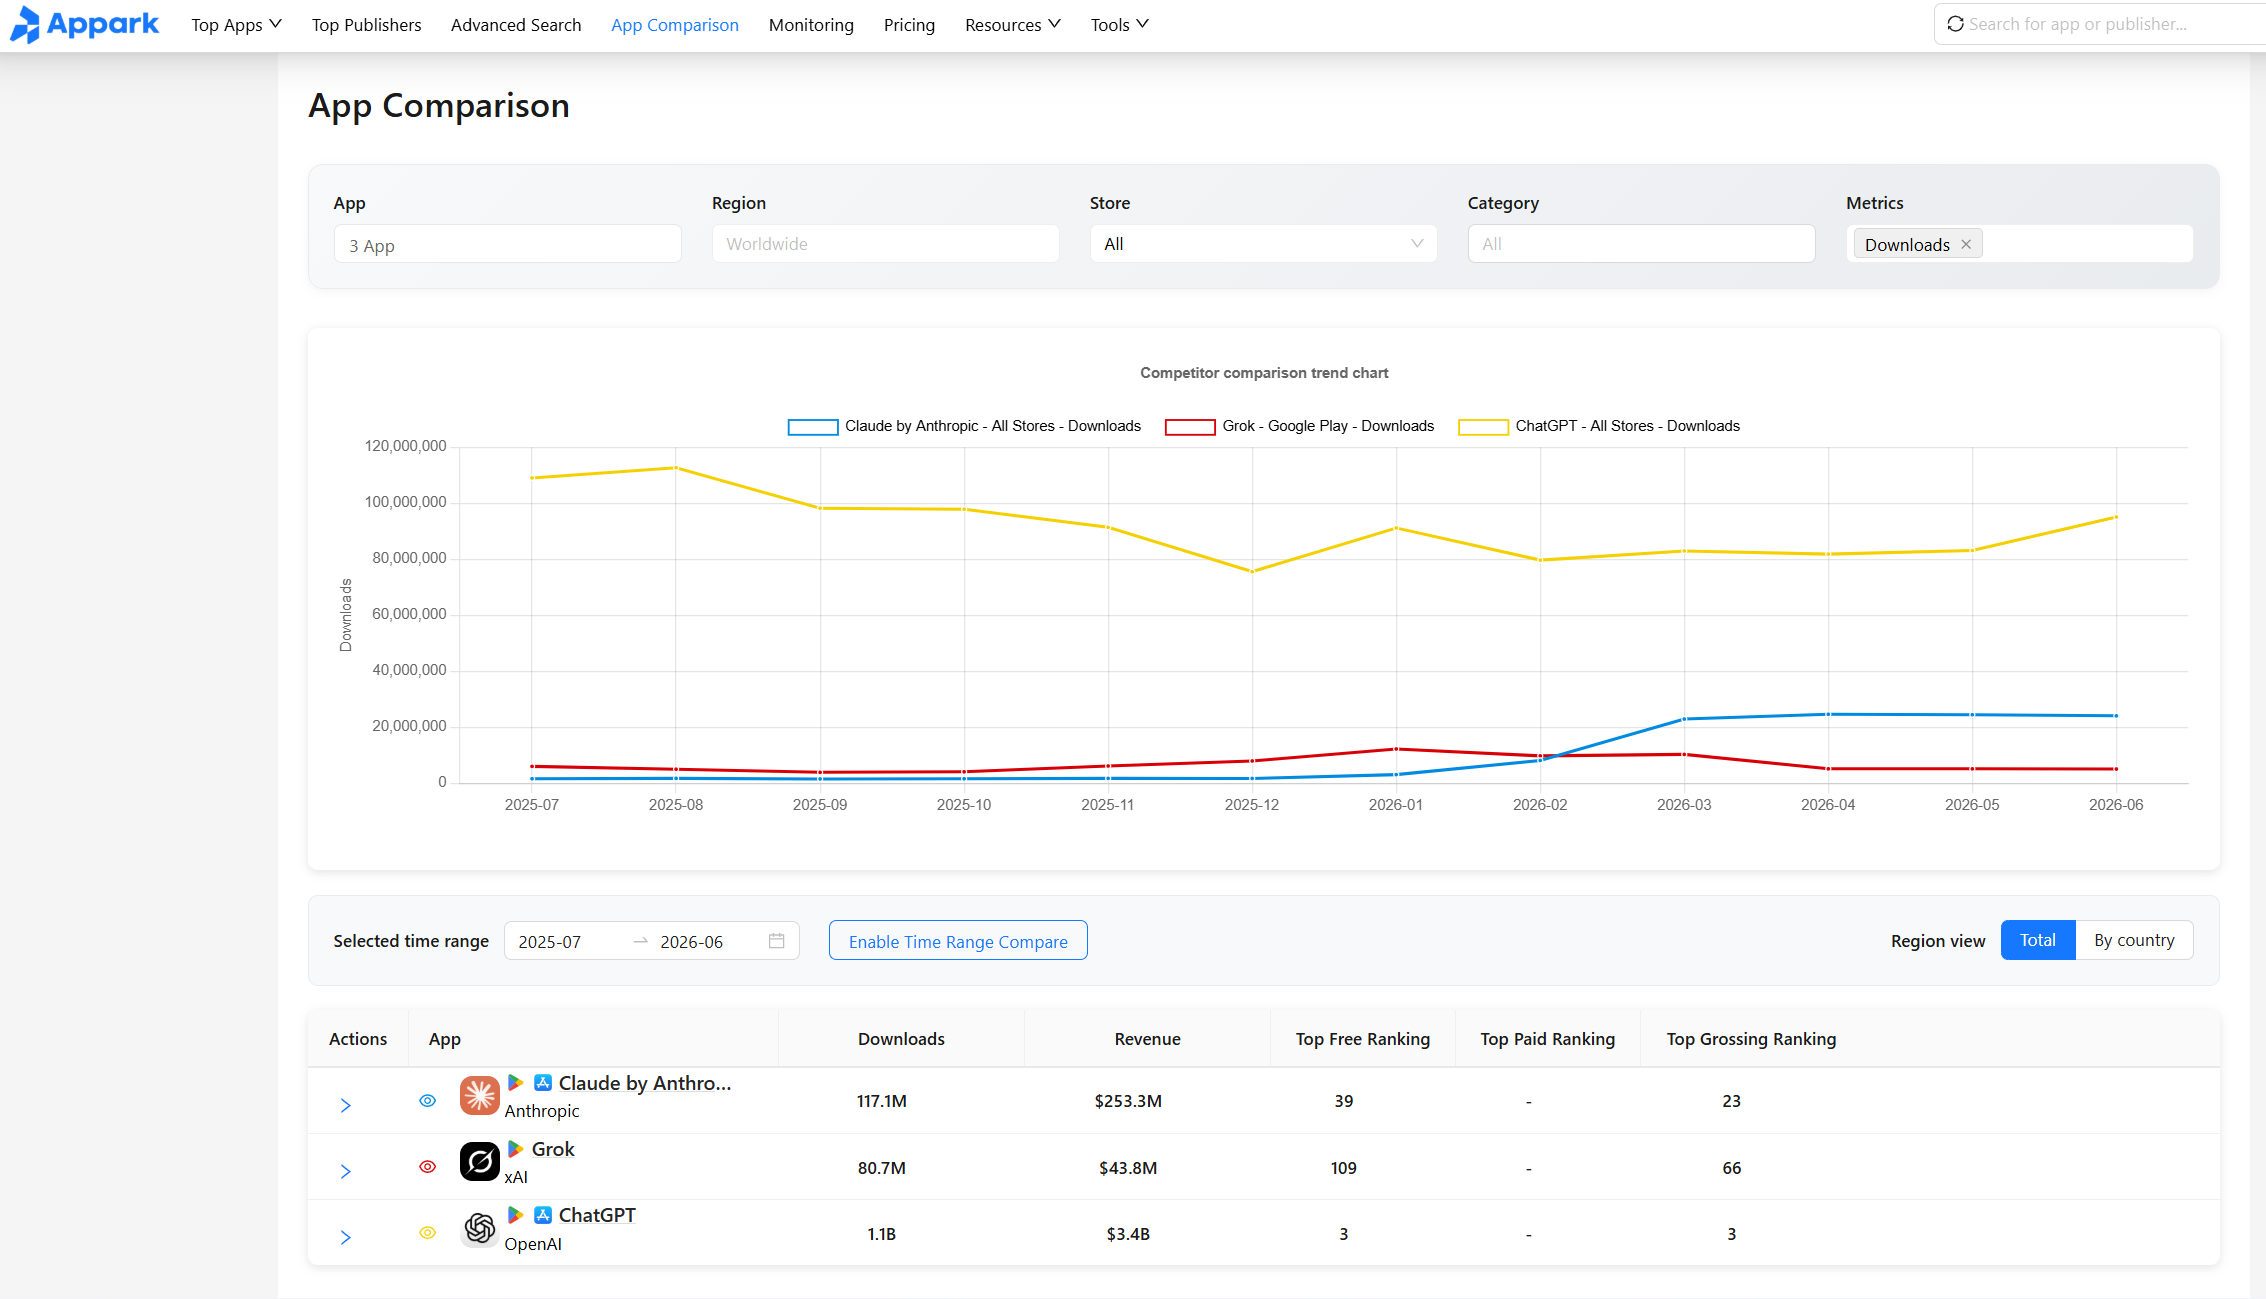Viewport: 2266px width, 1299px height.
Task: Toggle visibility of ChatGPT row
Action: pyautogui.click(x=427, y=1233)
